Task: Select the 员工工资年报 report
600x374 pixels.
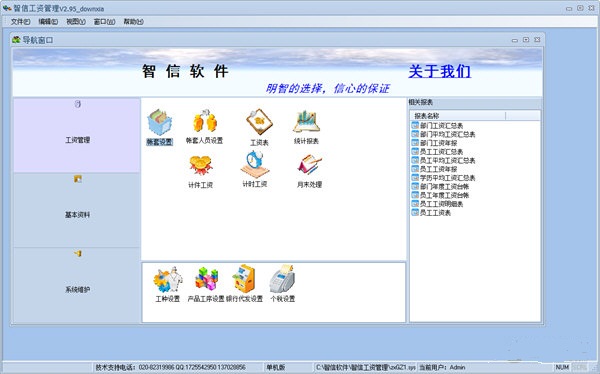Action: (434, 169)
